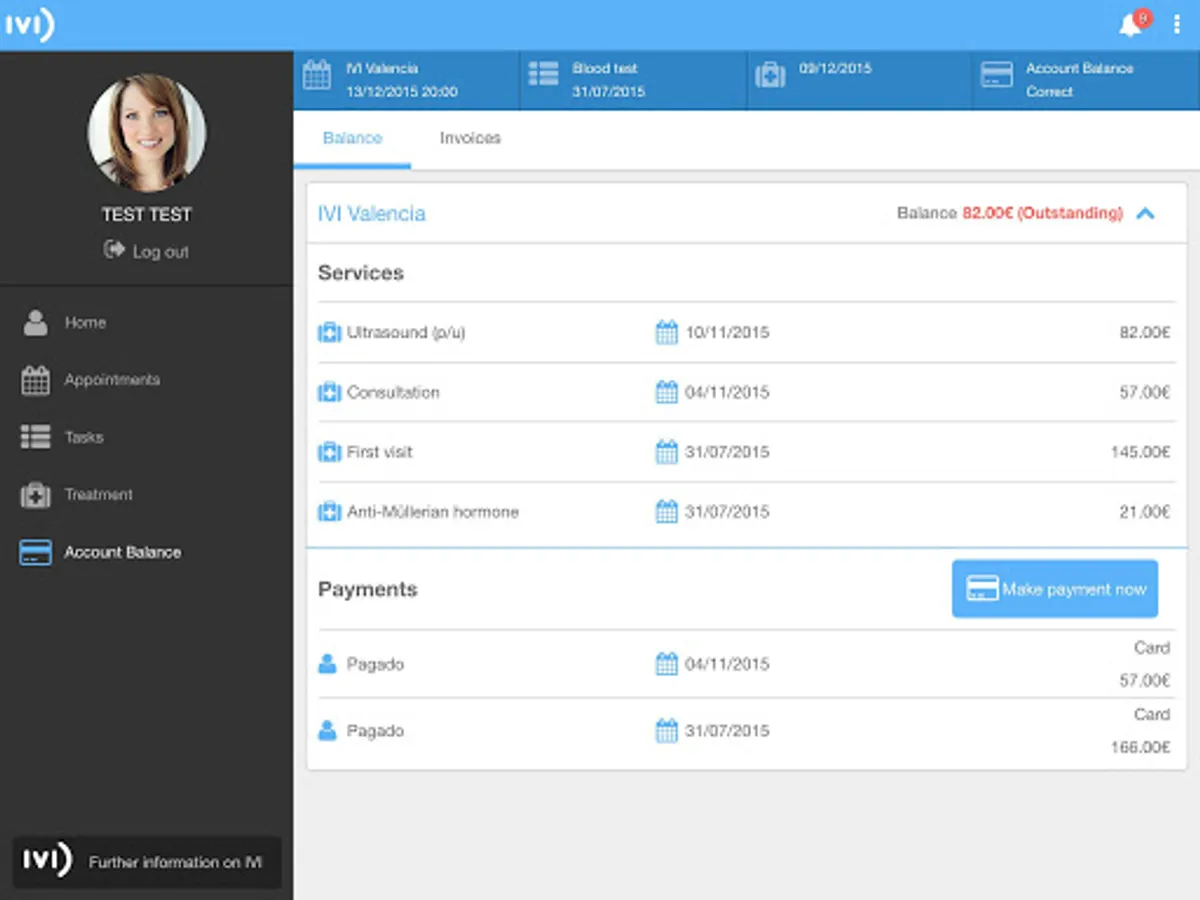Select the Appointments calendar icon in sidebar

point(34,380)
